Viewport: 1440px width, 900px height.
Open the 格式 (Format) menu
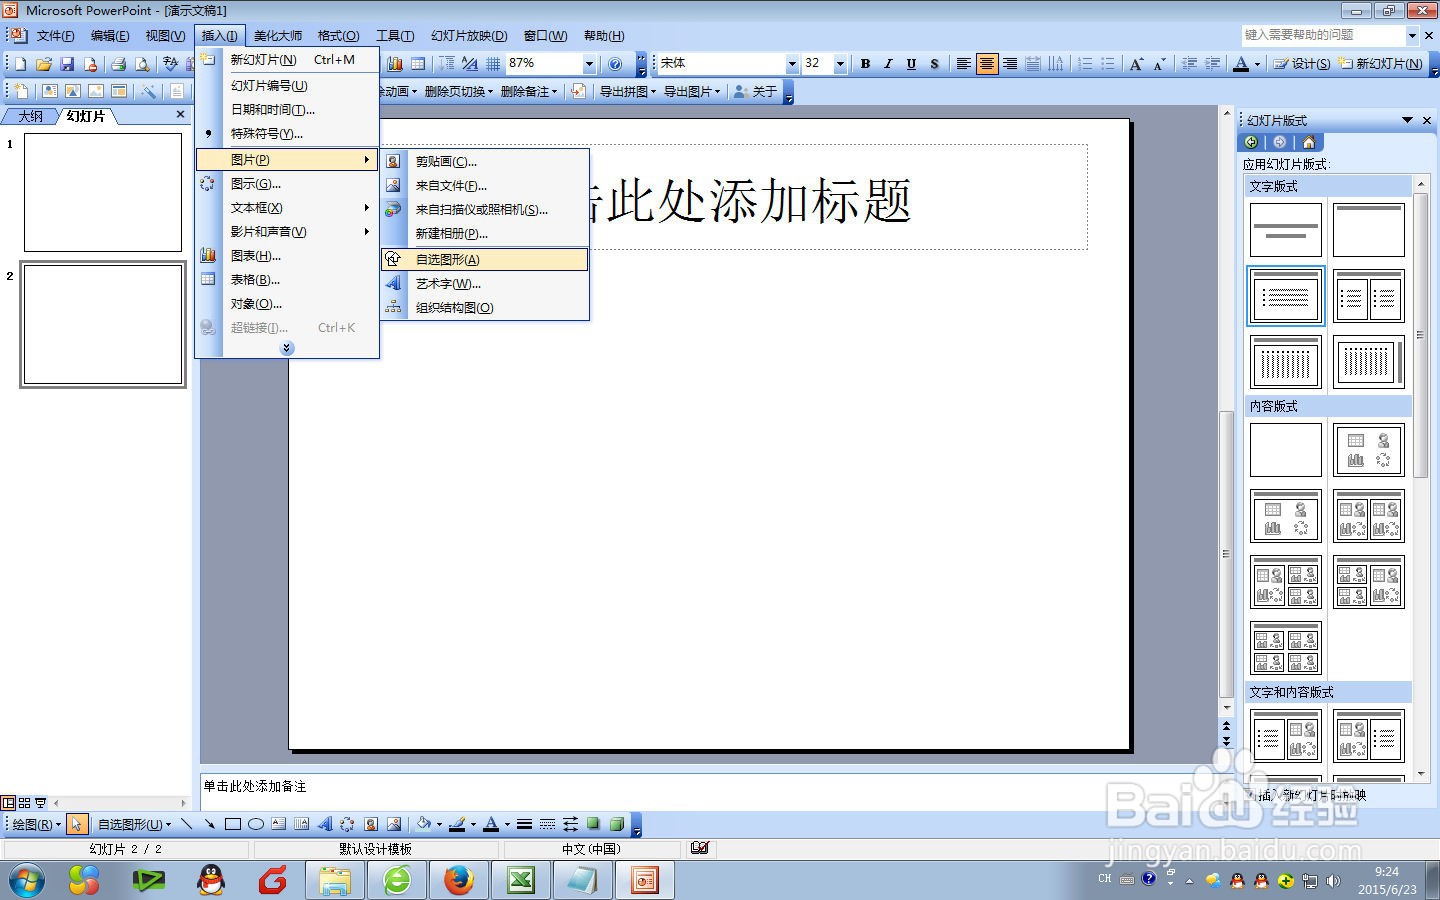pos(338,36)
